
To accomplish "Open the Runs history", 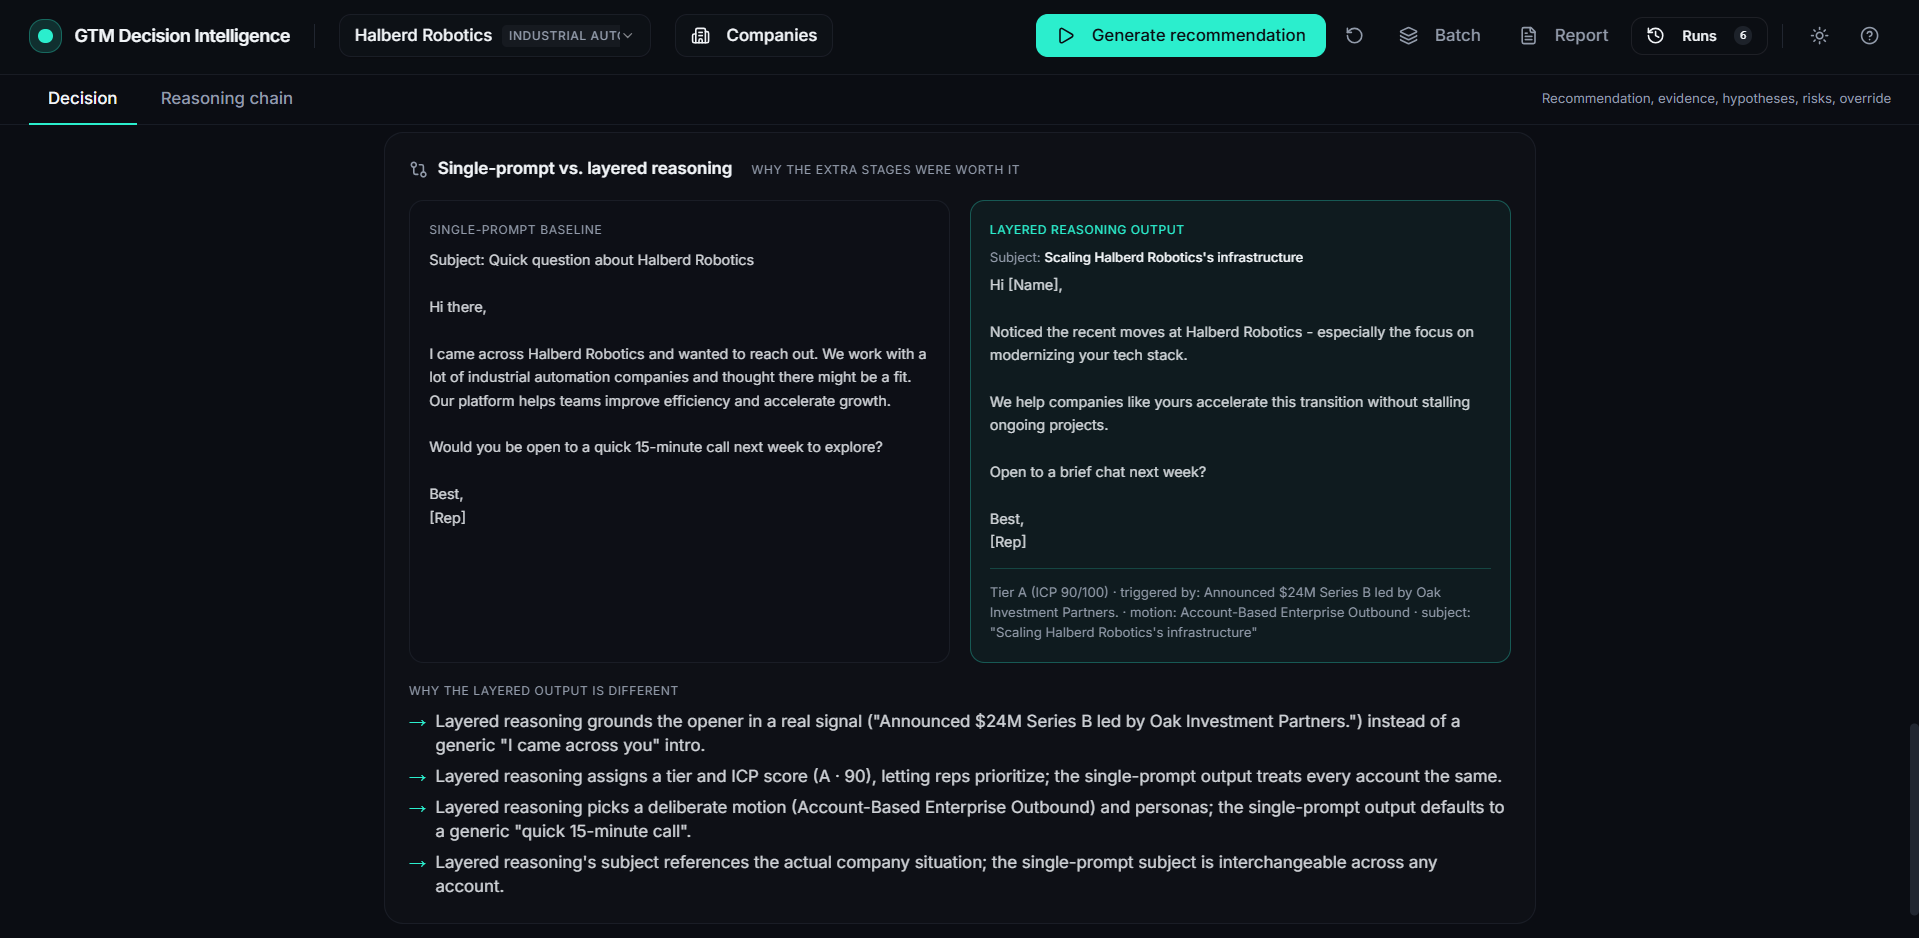I will tap(1699, 36).
